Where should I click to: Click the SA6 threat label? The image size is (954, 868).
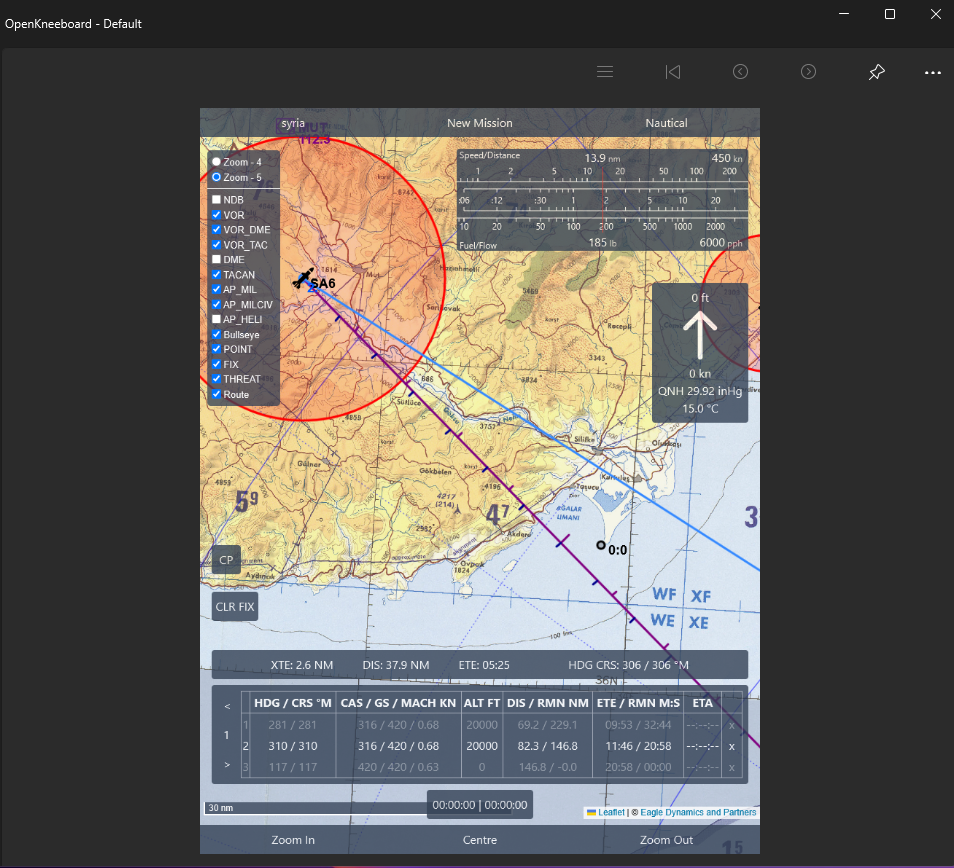point(323,283)
